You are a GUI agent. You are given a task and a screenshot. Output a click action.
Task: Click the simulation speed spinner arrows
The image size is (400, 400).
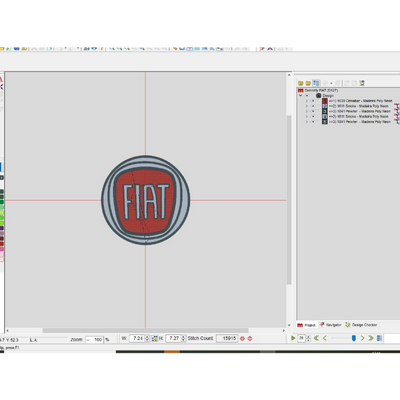(x=308, y=338)
